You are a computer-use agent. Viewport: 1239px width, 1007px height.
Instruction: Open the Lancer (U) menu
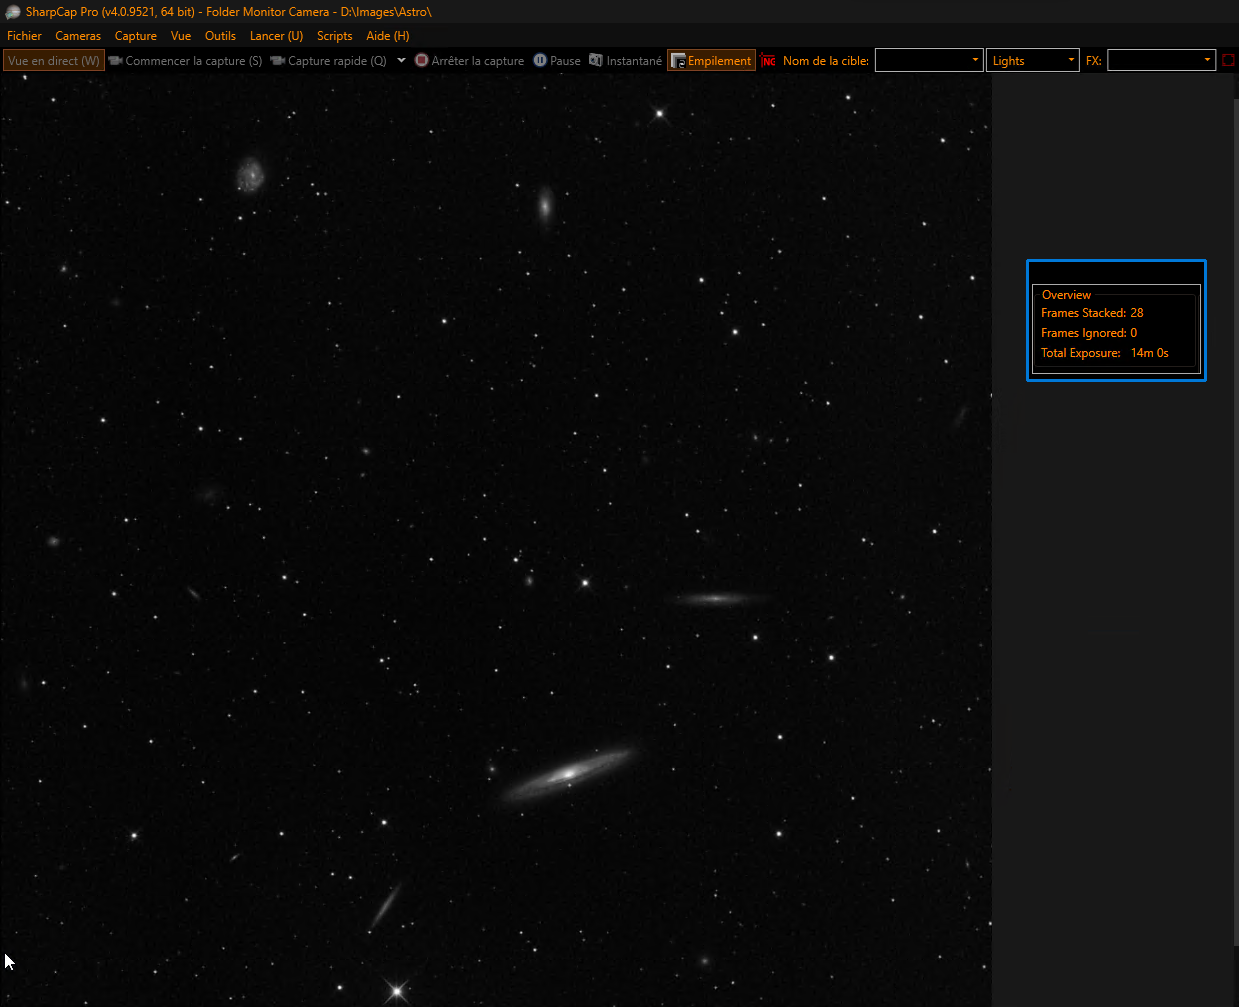tap(276, 36)
